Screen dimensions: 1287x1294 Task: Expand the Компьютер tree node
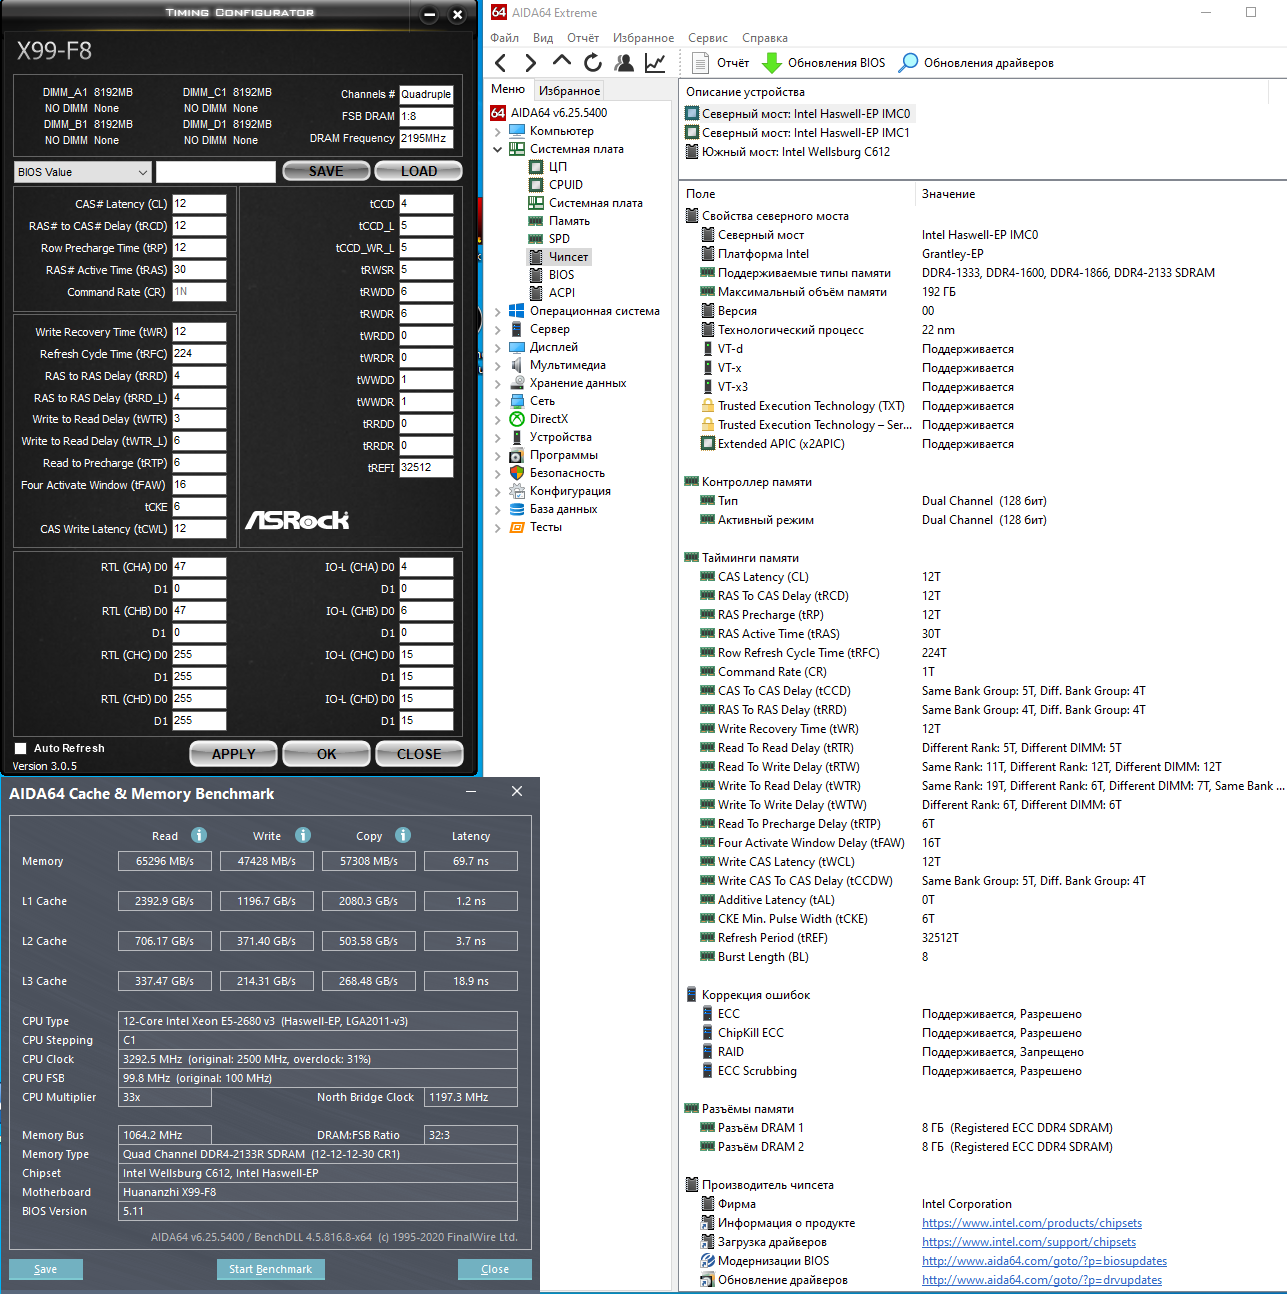[498, 131]
